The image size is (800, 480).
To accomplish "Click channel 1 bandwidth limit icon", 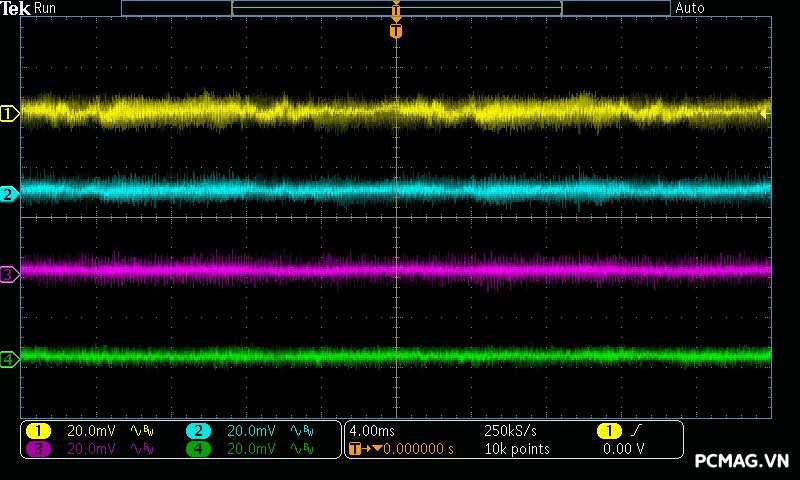I will (143, 431).
